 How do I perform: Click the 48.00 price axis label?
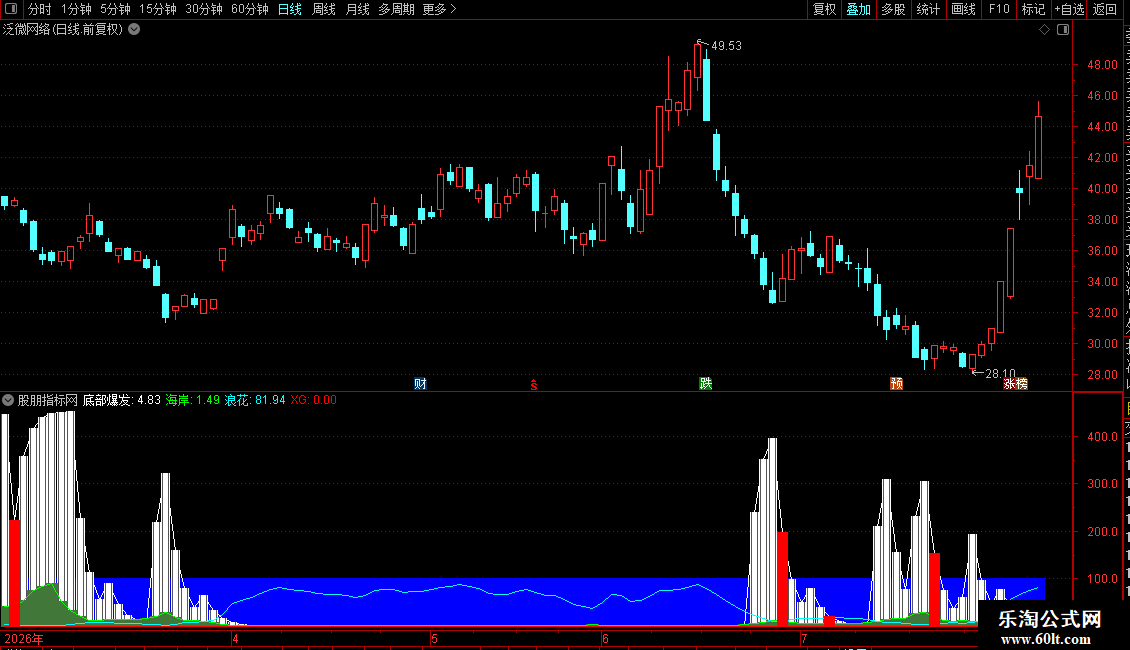tap(1102, 65)
